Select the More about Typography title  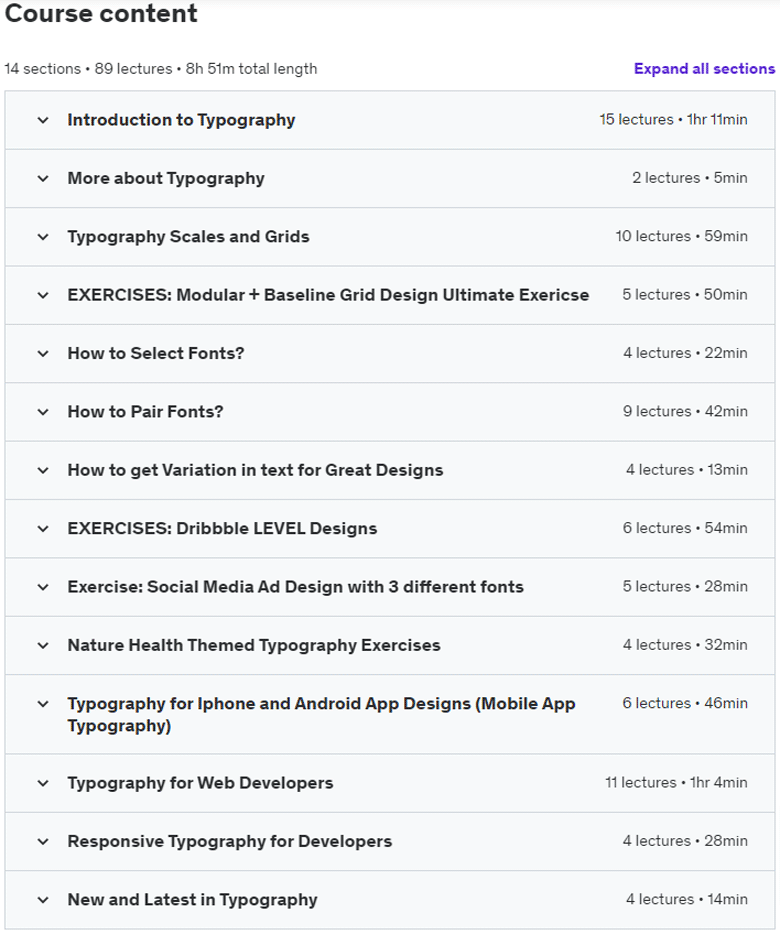coord(166,179)
